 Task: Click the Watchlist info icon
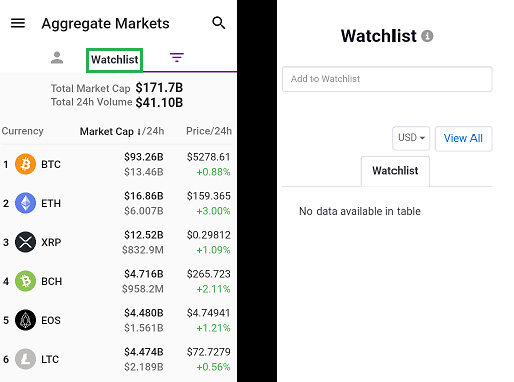coord(427,36)
